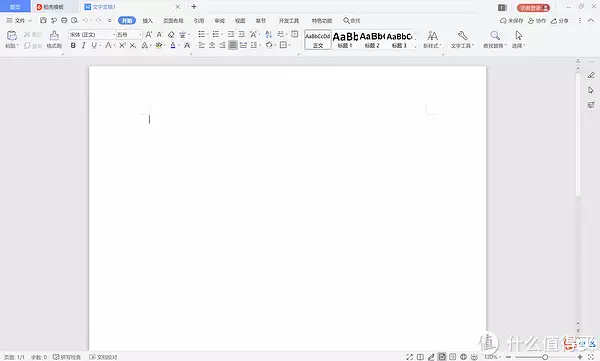Click the zoom slider handle
This screenshot has width=600, height=361.
[x=545, y=357]
